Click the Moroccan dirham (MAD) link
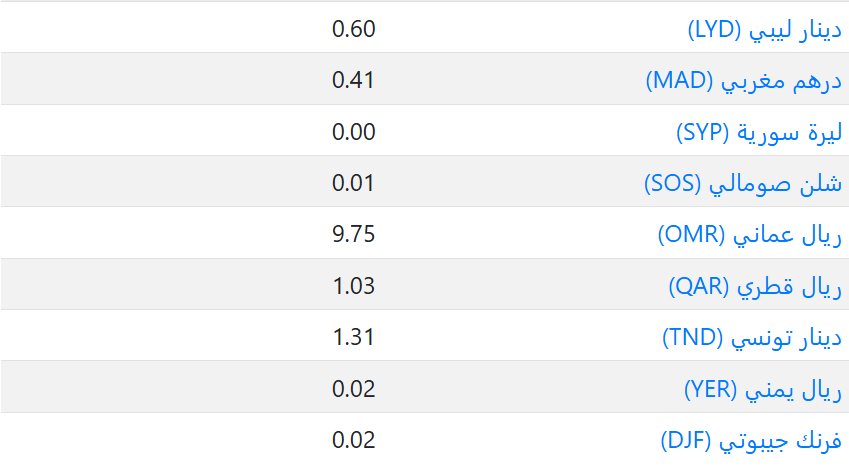The image size is (849, 472). 745,80
